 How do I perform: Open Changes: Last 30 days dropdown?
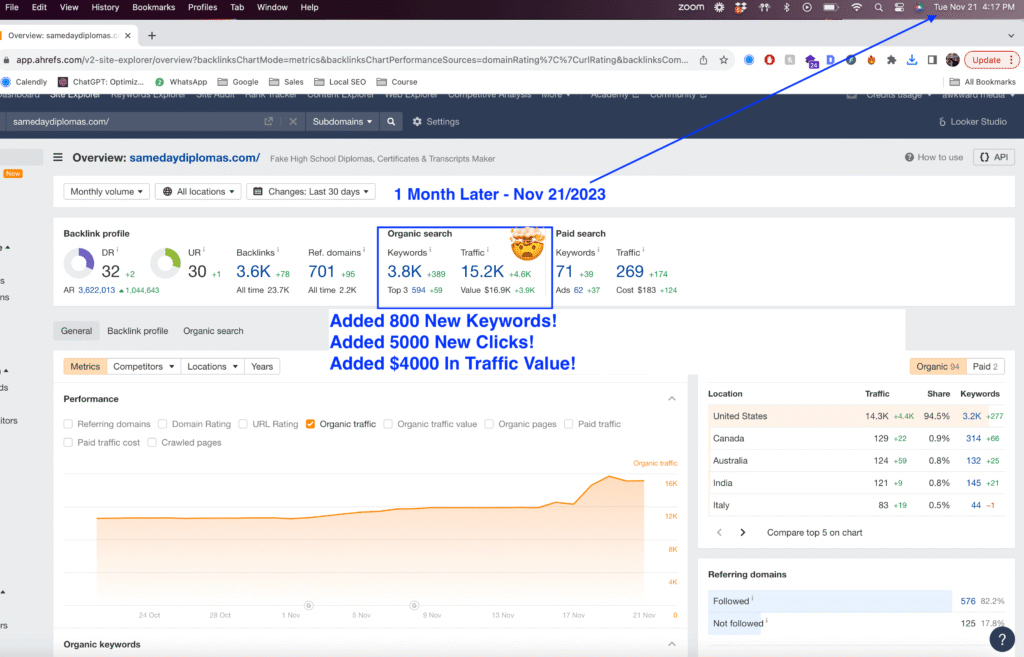click(x=311, y=191)
